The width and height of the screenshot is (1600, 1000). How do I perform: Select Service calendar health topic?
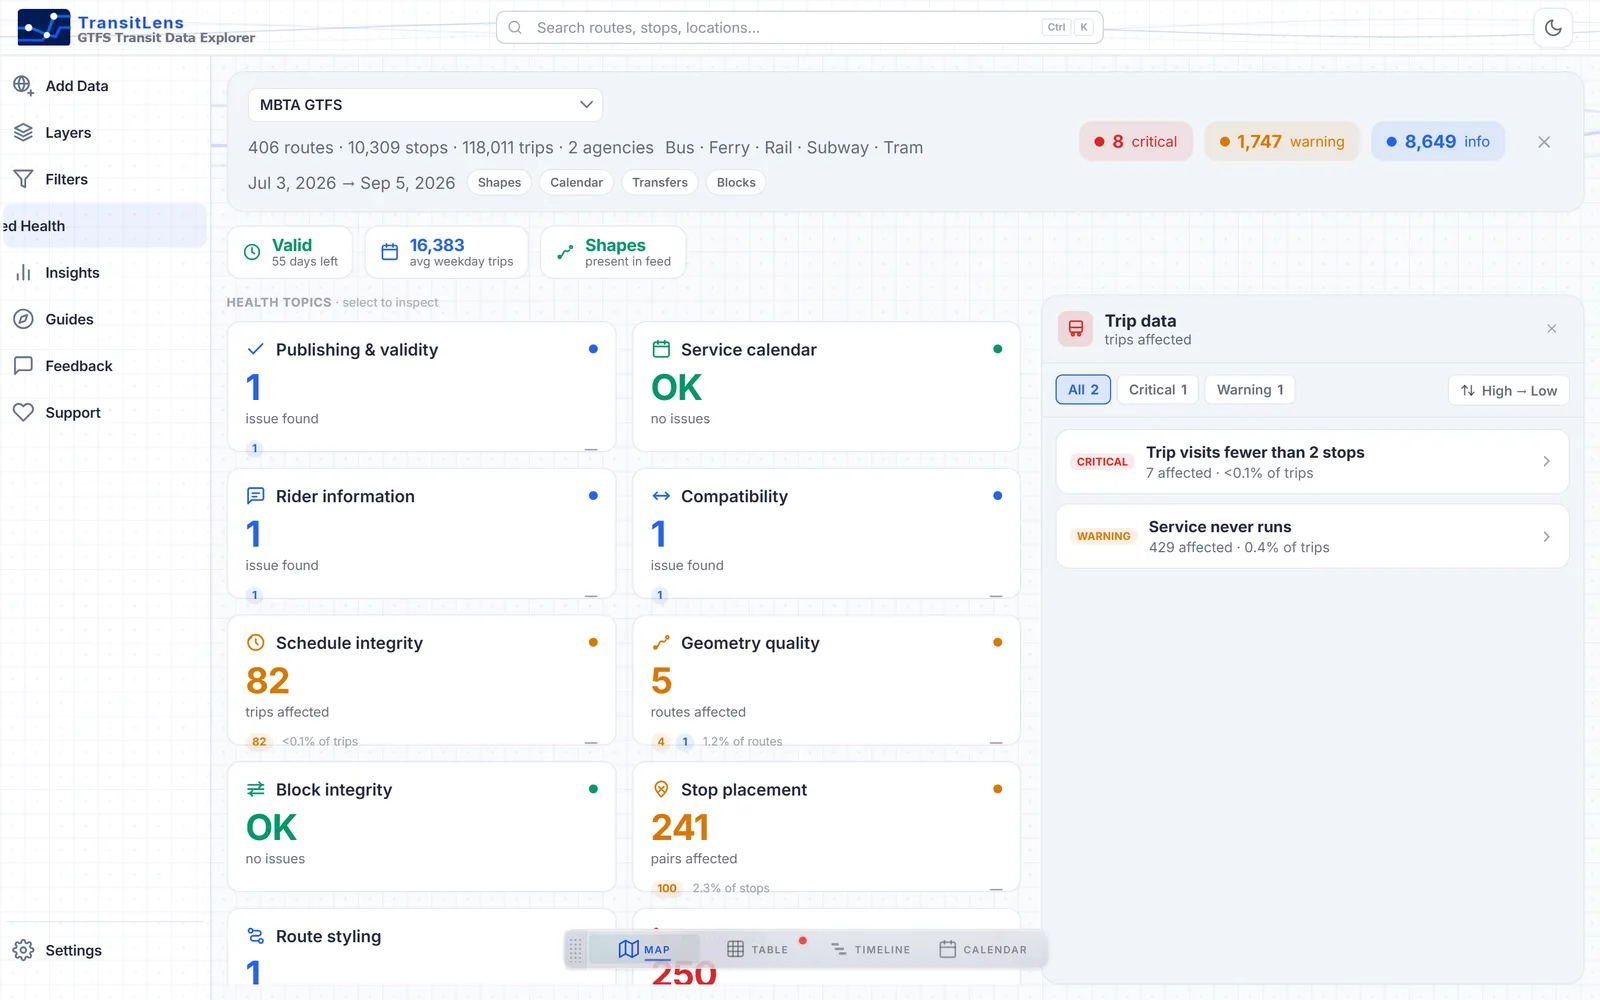(x=826, y=387)
